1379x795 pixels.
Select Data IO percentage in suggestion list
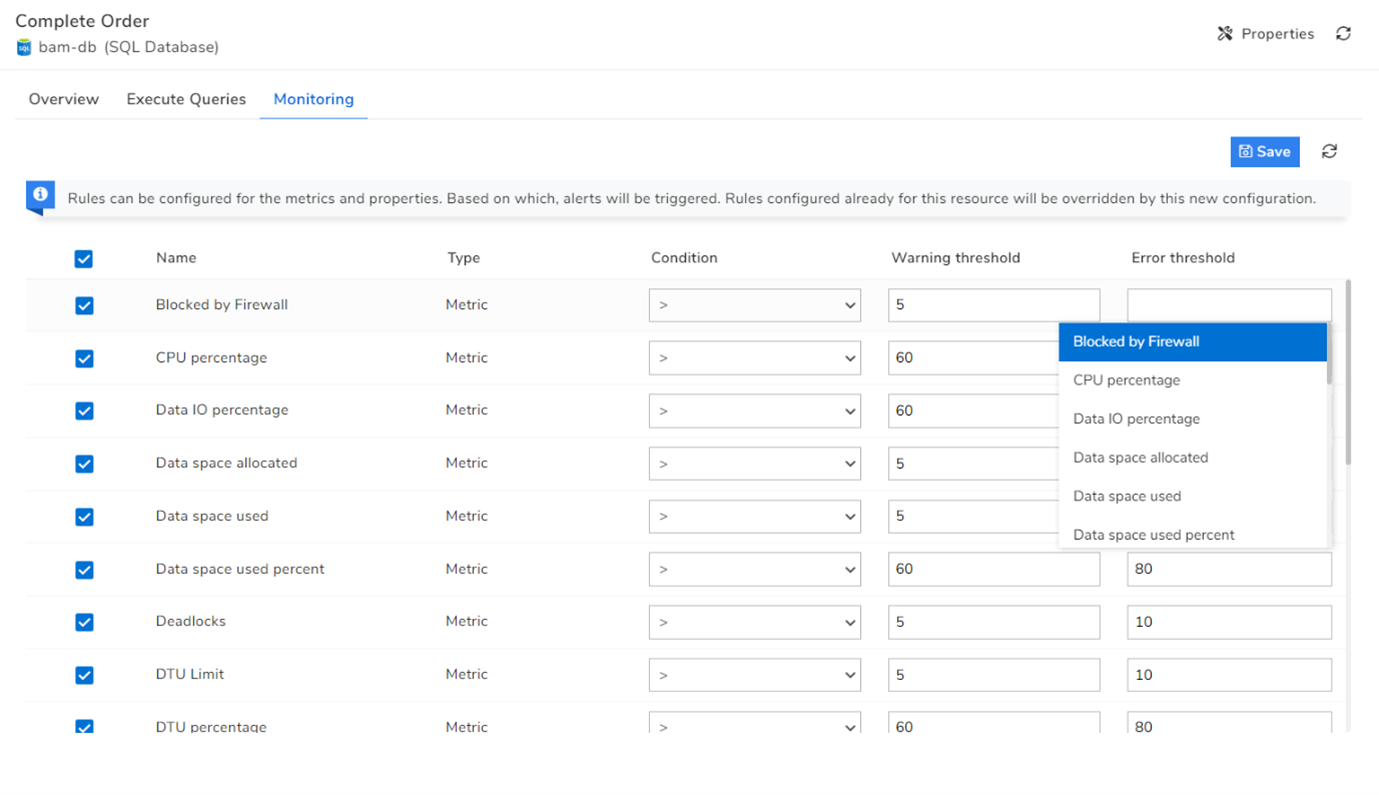coord(1193,419)
